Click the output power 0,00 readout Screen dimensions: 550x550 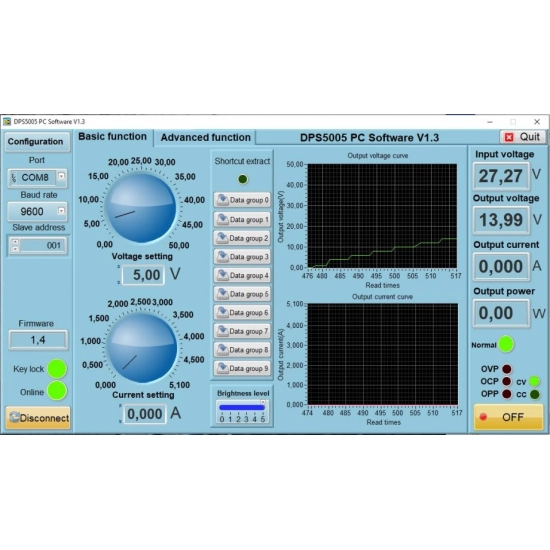(x=501, y=313)
